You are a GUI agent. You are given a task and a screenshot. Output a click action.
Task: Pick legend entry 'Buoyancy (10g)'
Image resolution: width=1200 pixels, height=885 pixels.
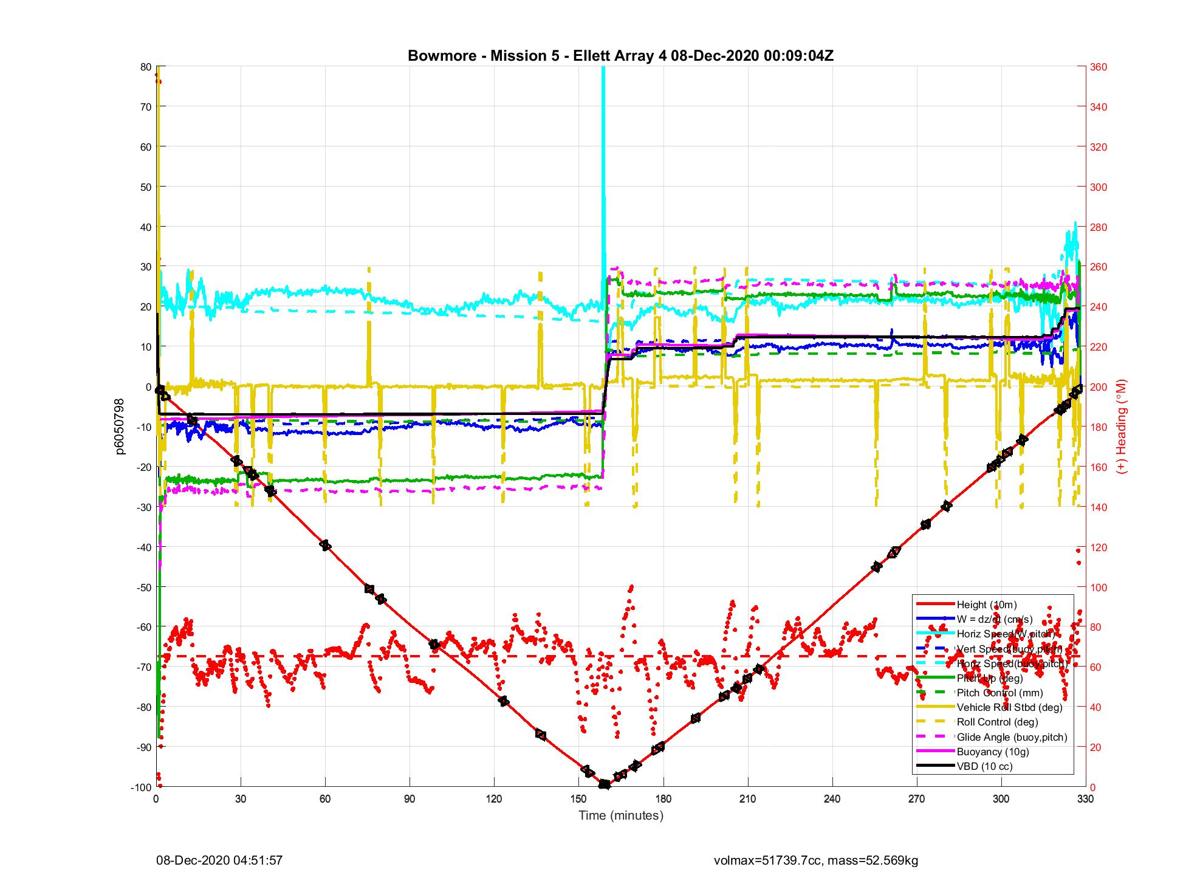991,751
